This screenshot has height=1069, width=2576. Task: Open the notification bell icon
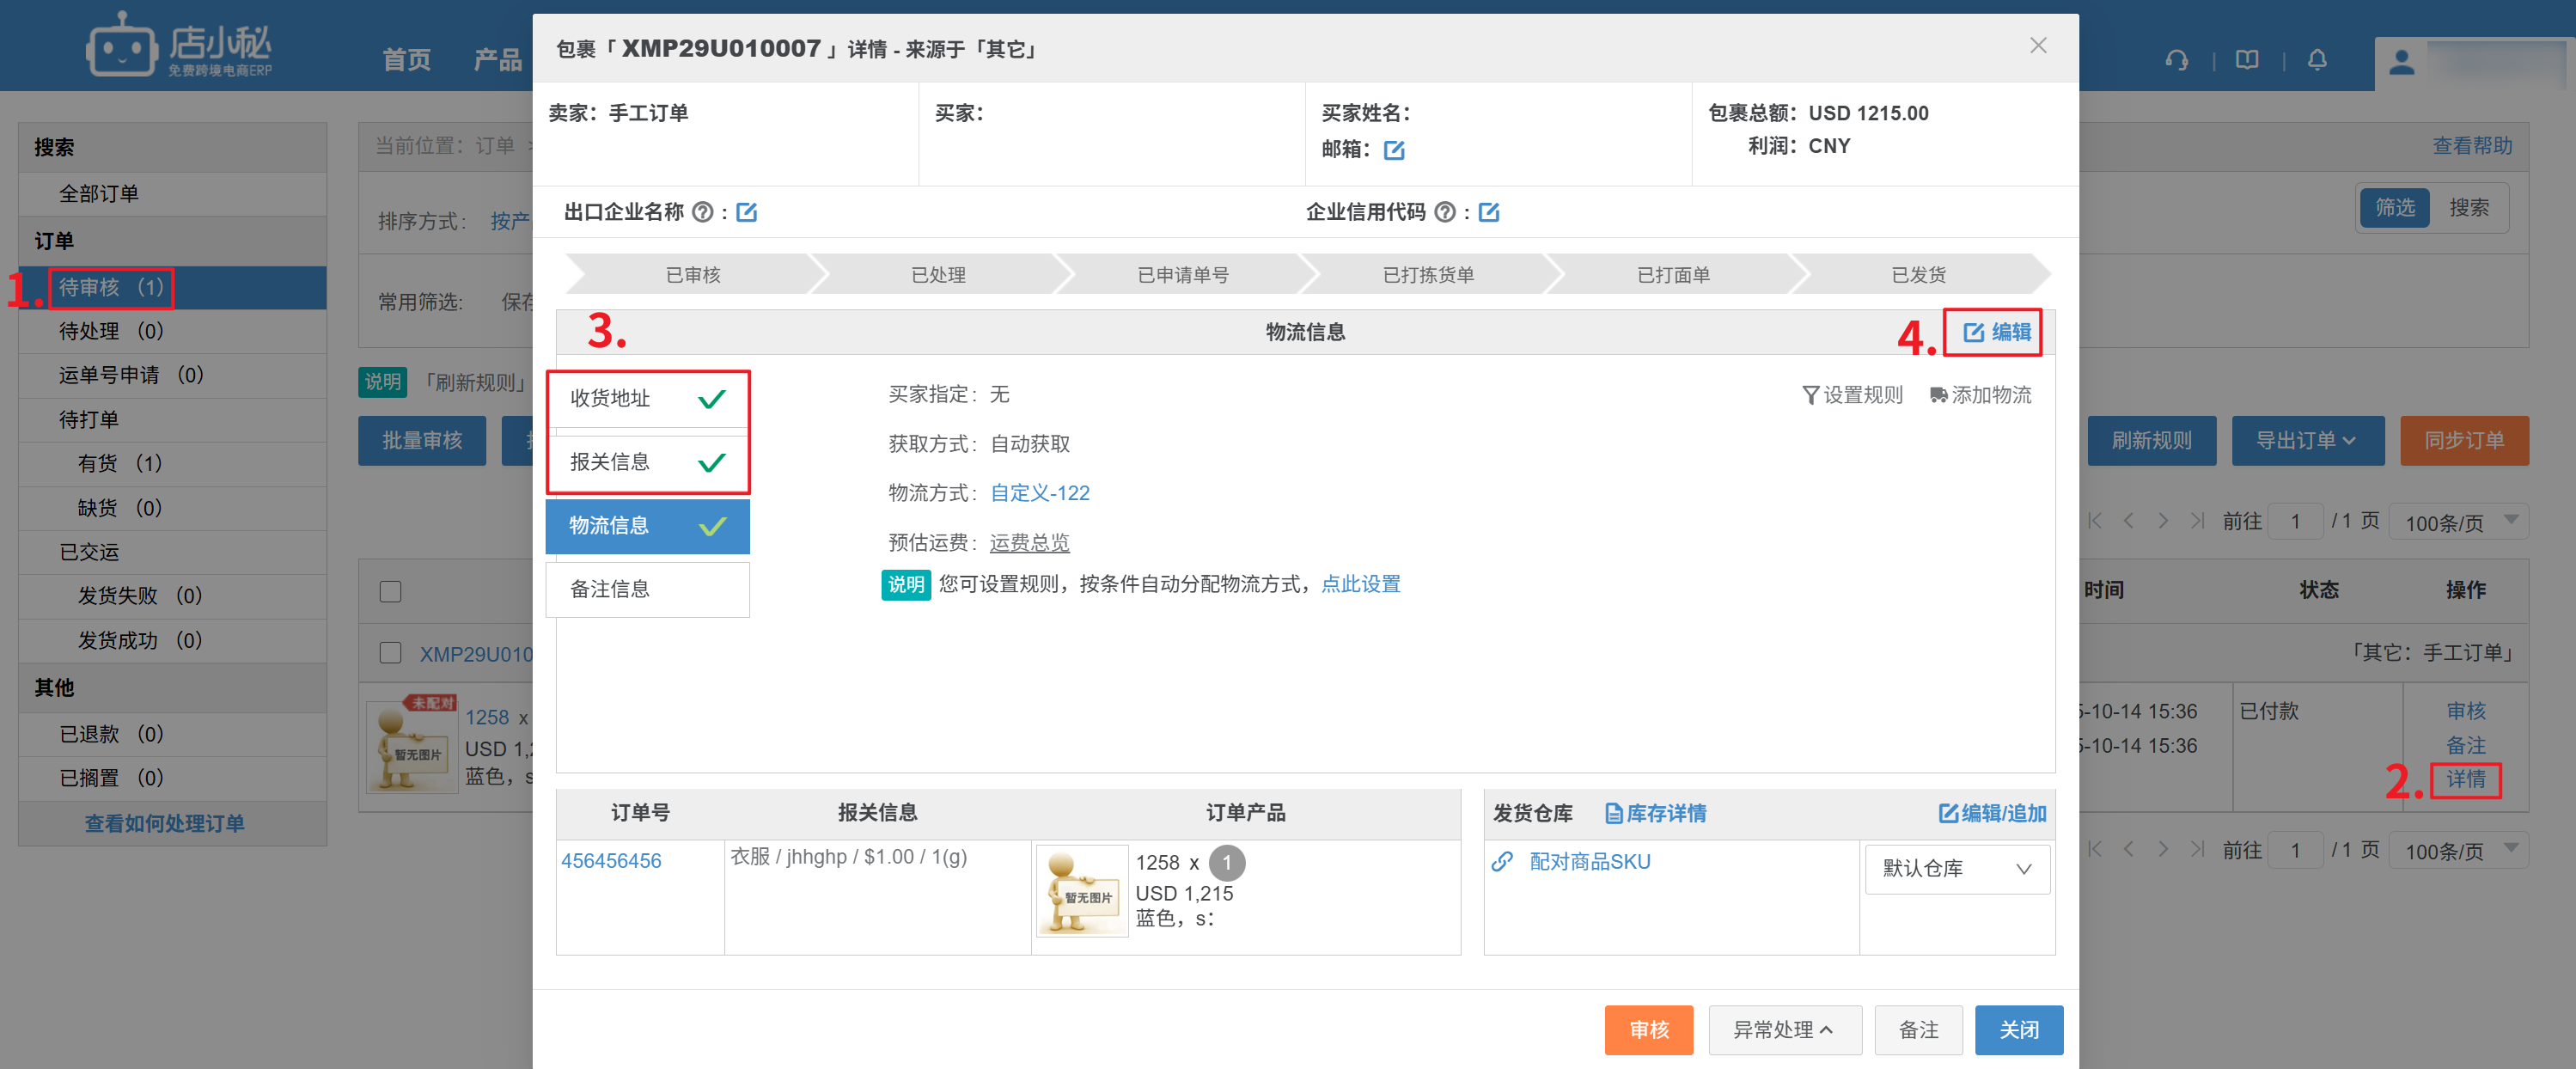pyautogui.click(x=2317, y=61)
